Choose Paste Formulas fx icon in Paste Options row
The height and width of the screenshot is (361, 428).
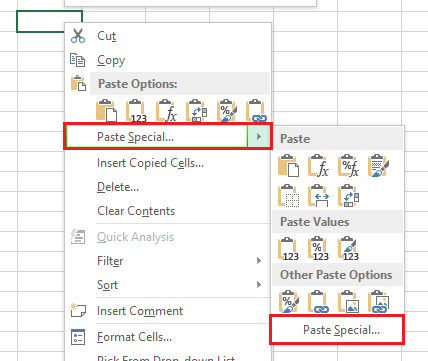point(166,111)
